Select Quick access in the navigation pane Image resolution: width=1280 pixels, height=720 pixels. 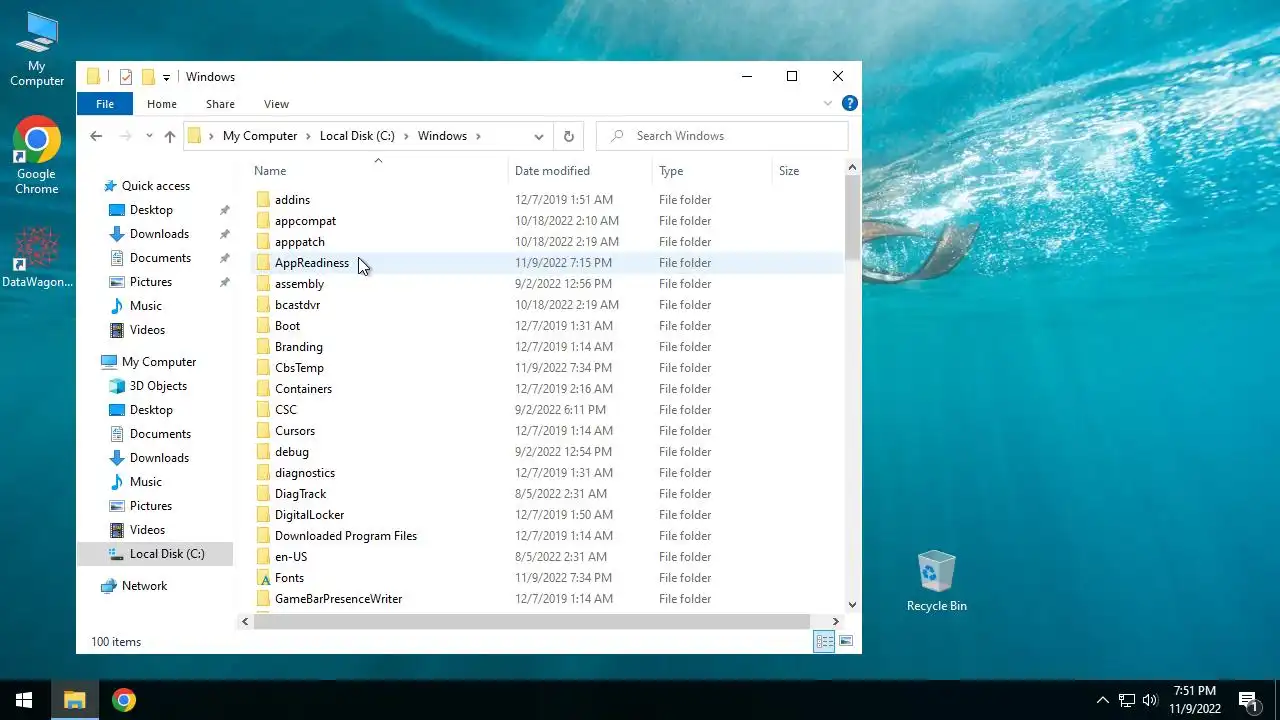[x=155, y=186]
